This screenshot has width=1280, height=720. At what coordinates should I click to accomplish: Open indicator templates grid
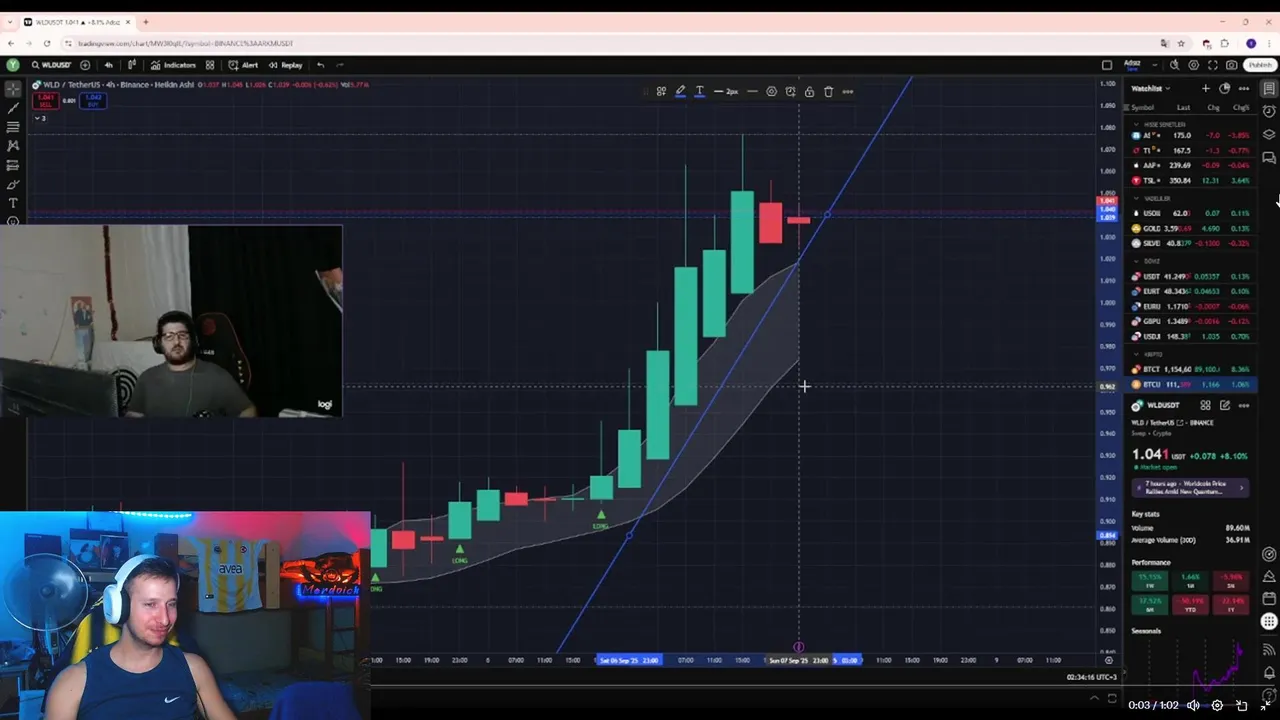coord(210,65)
